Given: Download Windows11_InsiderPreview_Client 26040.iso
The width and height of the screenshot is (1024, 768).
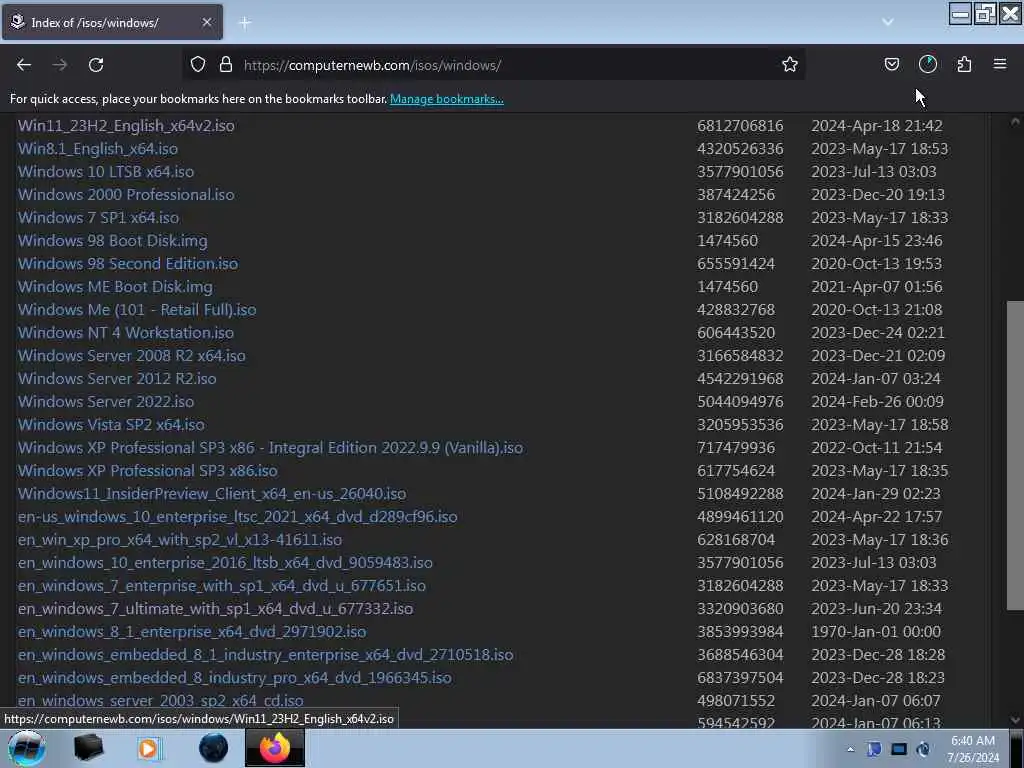Looking at the screenshot, I should coord(212,493).
